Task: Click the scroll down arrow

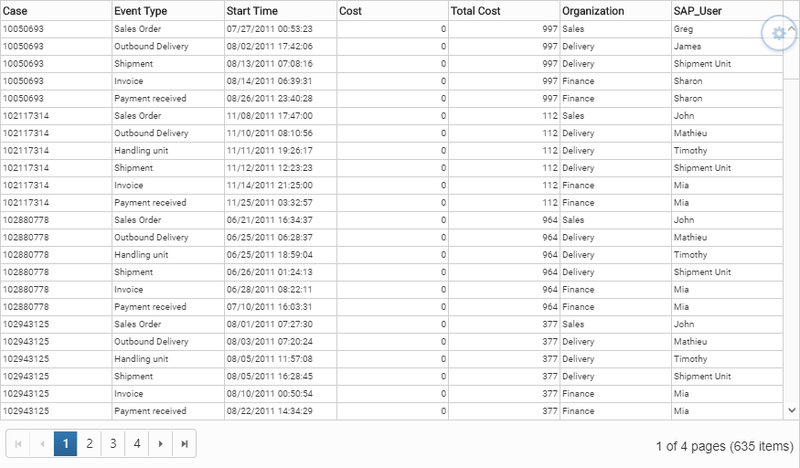Action: point(791,410)
